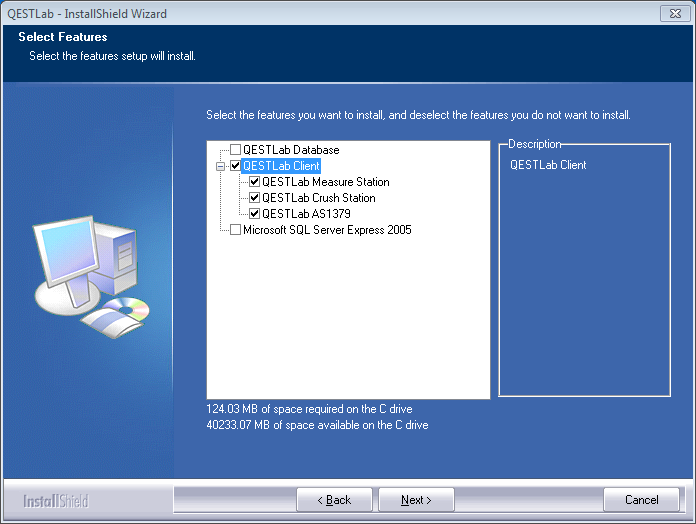Screen dimensions: 696x524
Task: Uncheck the QESTLab Client checkbox
Action: 235,166
